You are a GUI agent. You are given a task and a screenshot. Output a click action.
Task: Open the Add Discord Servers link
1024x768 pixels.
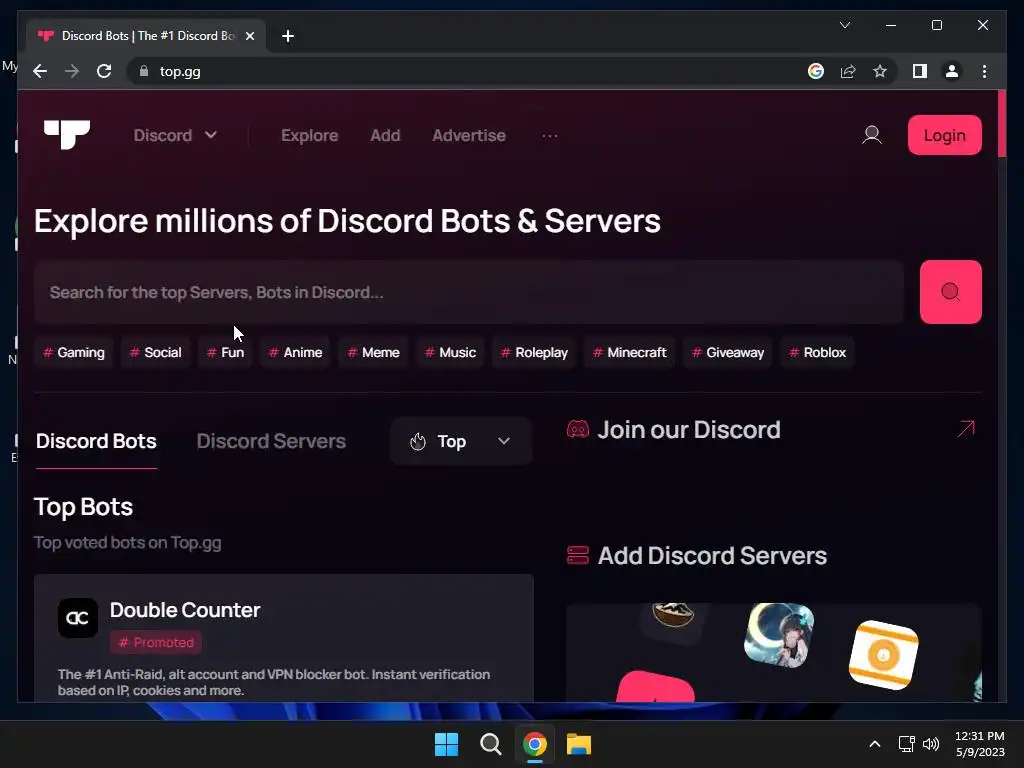(x=712, y=556)
